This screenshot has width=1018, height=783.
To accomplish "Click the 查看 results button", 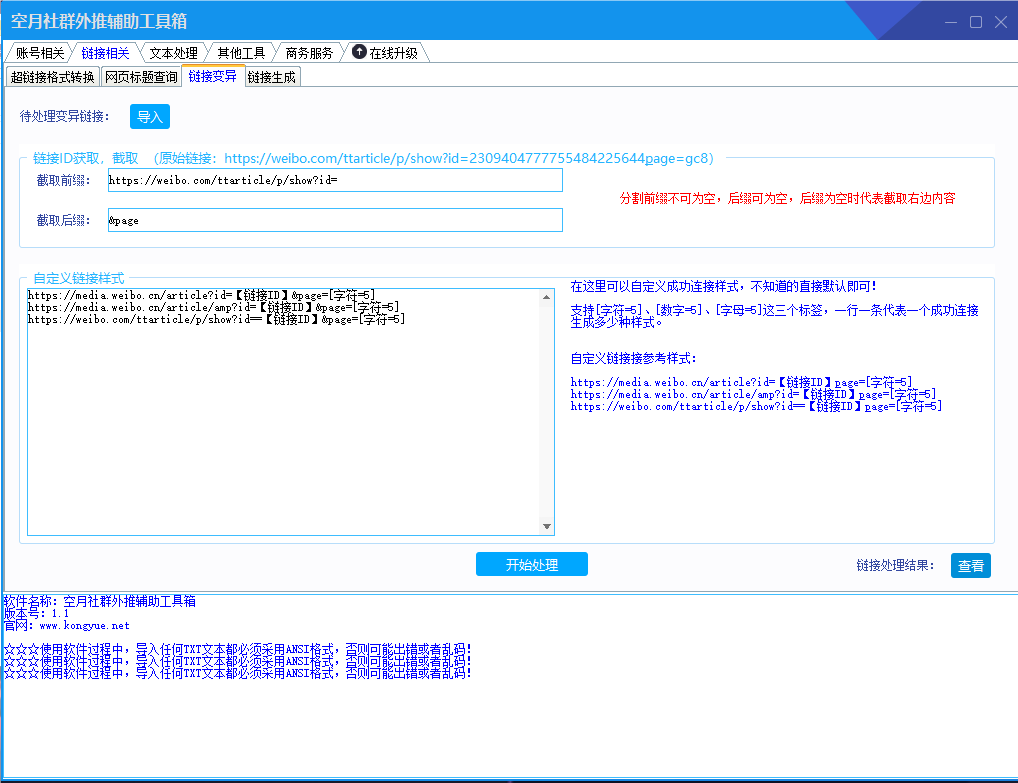I will click(971, 566).
